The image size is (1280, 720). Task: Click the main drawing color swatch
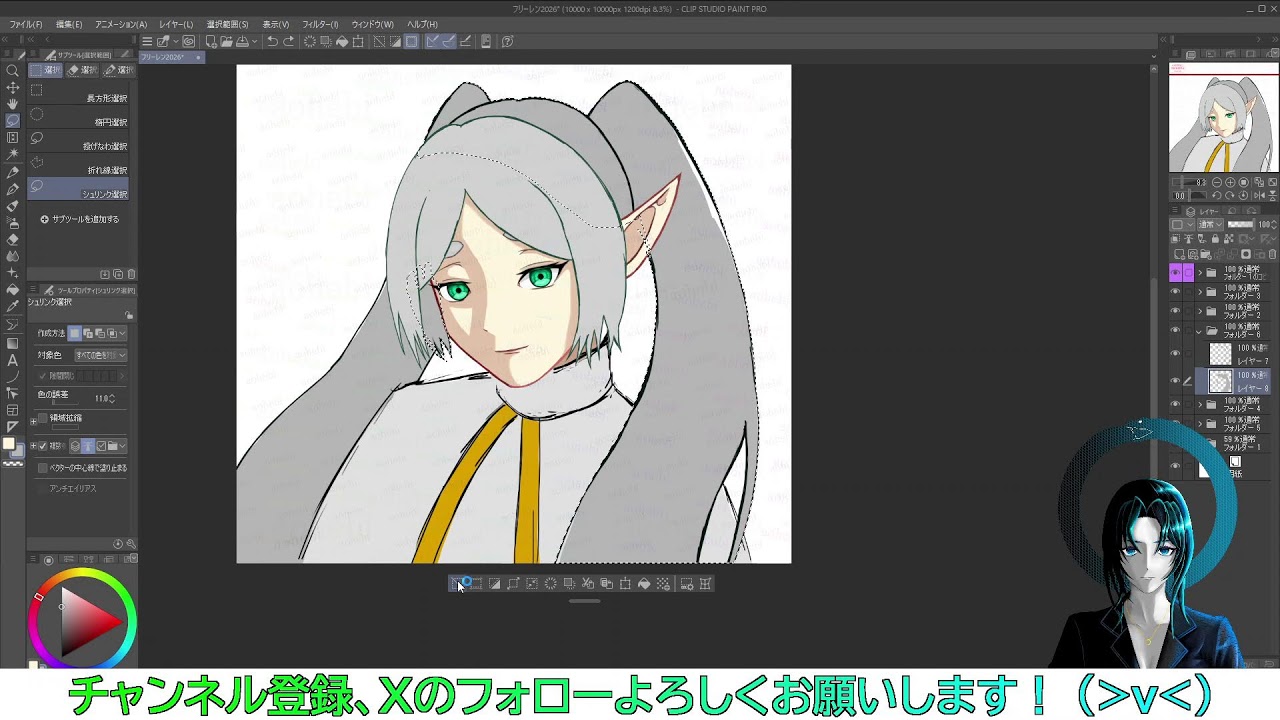[x=9, y=444]
